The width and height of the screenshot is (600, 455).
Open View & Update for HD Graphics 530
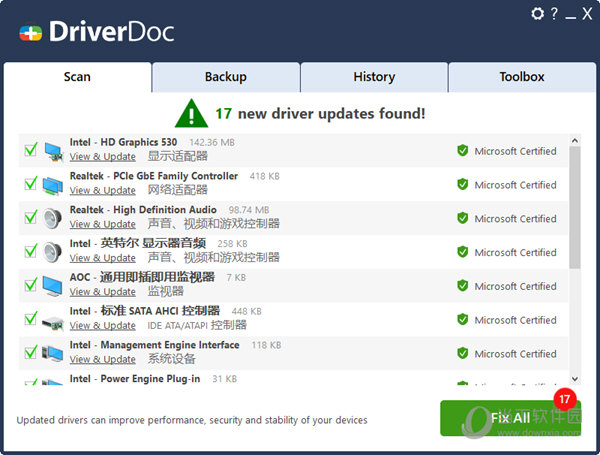pyautogui.click(x=103, y=157)
